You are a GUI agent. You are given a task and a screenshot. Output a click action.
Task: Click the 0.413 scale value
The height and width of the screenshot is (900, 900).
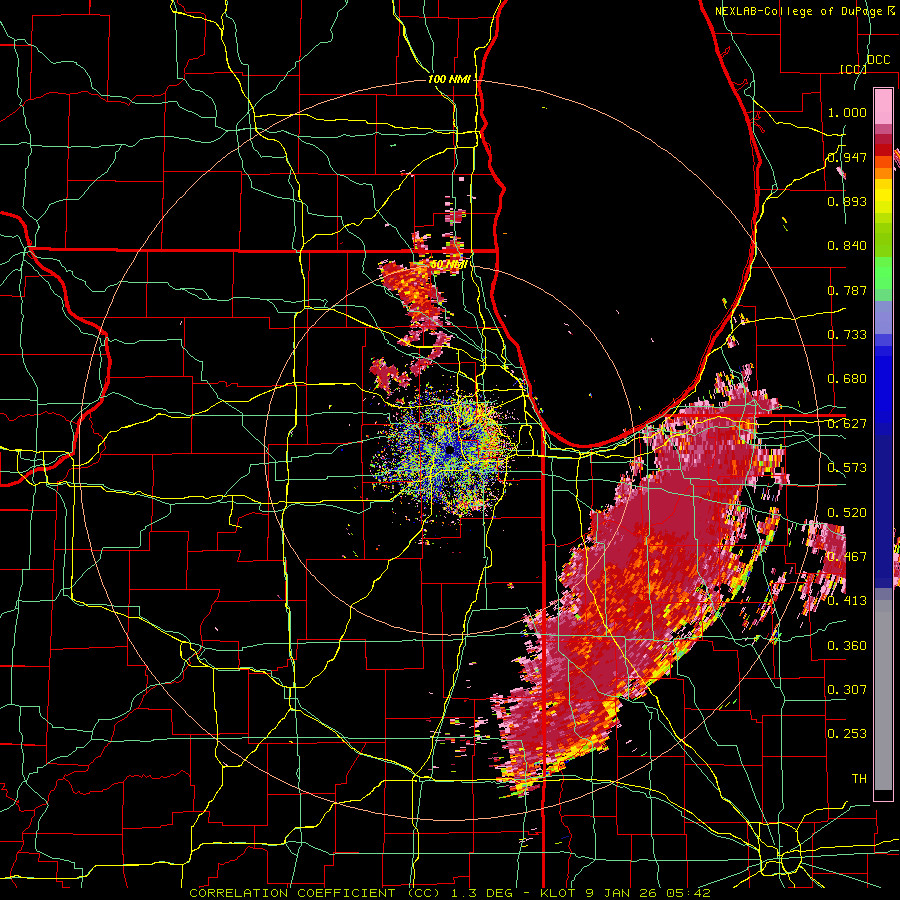click(x=847, y=601)
